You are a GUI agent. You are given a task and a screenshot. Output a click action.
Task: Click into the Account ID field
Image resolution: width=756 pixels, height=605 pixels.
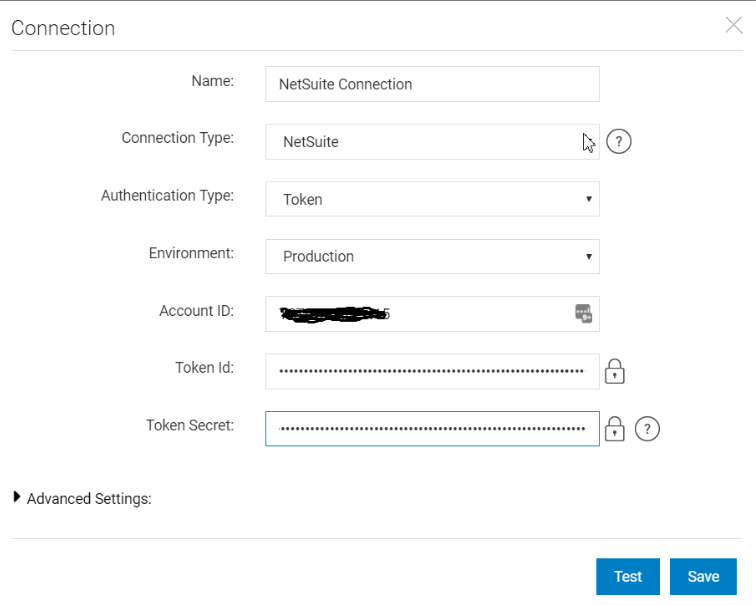432,314
